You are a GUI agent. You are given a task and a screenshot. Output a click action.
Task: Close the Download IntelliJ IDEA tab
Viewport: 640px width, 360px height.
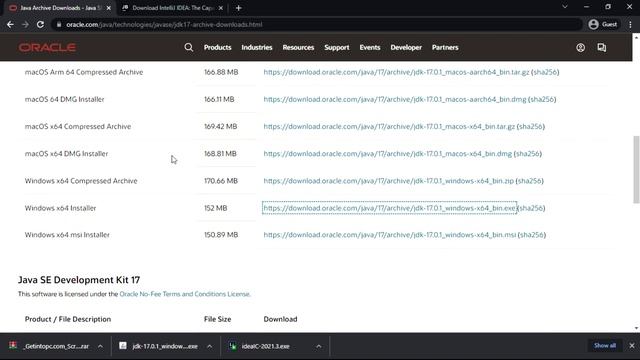221,8
